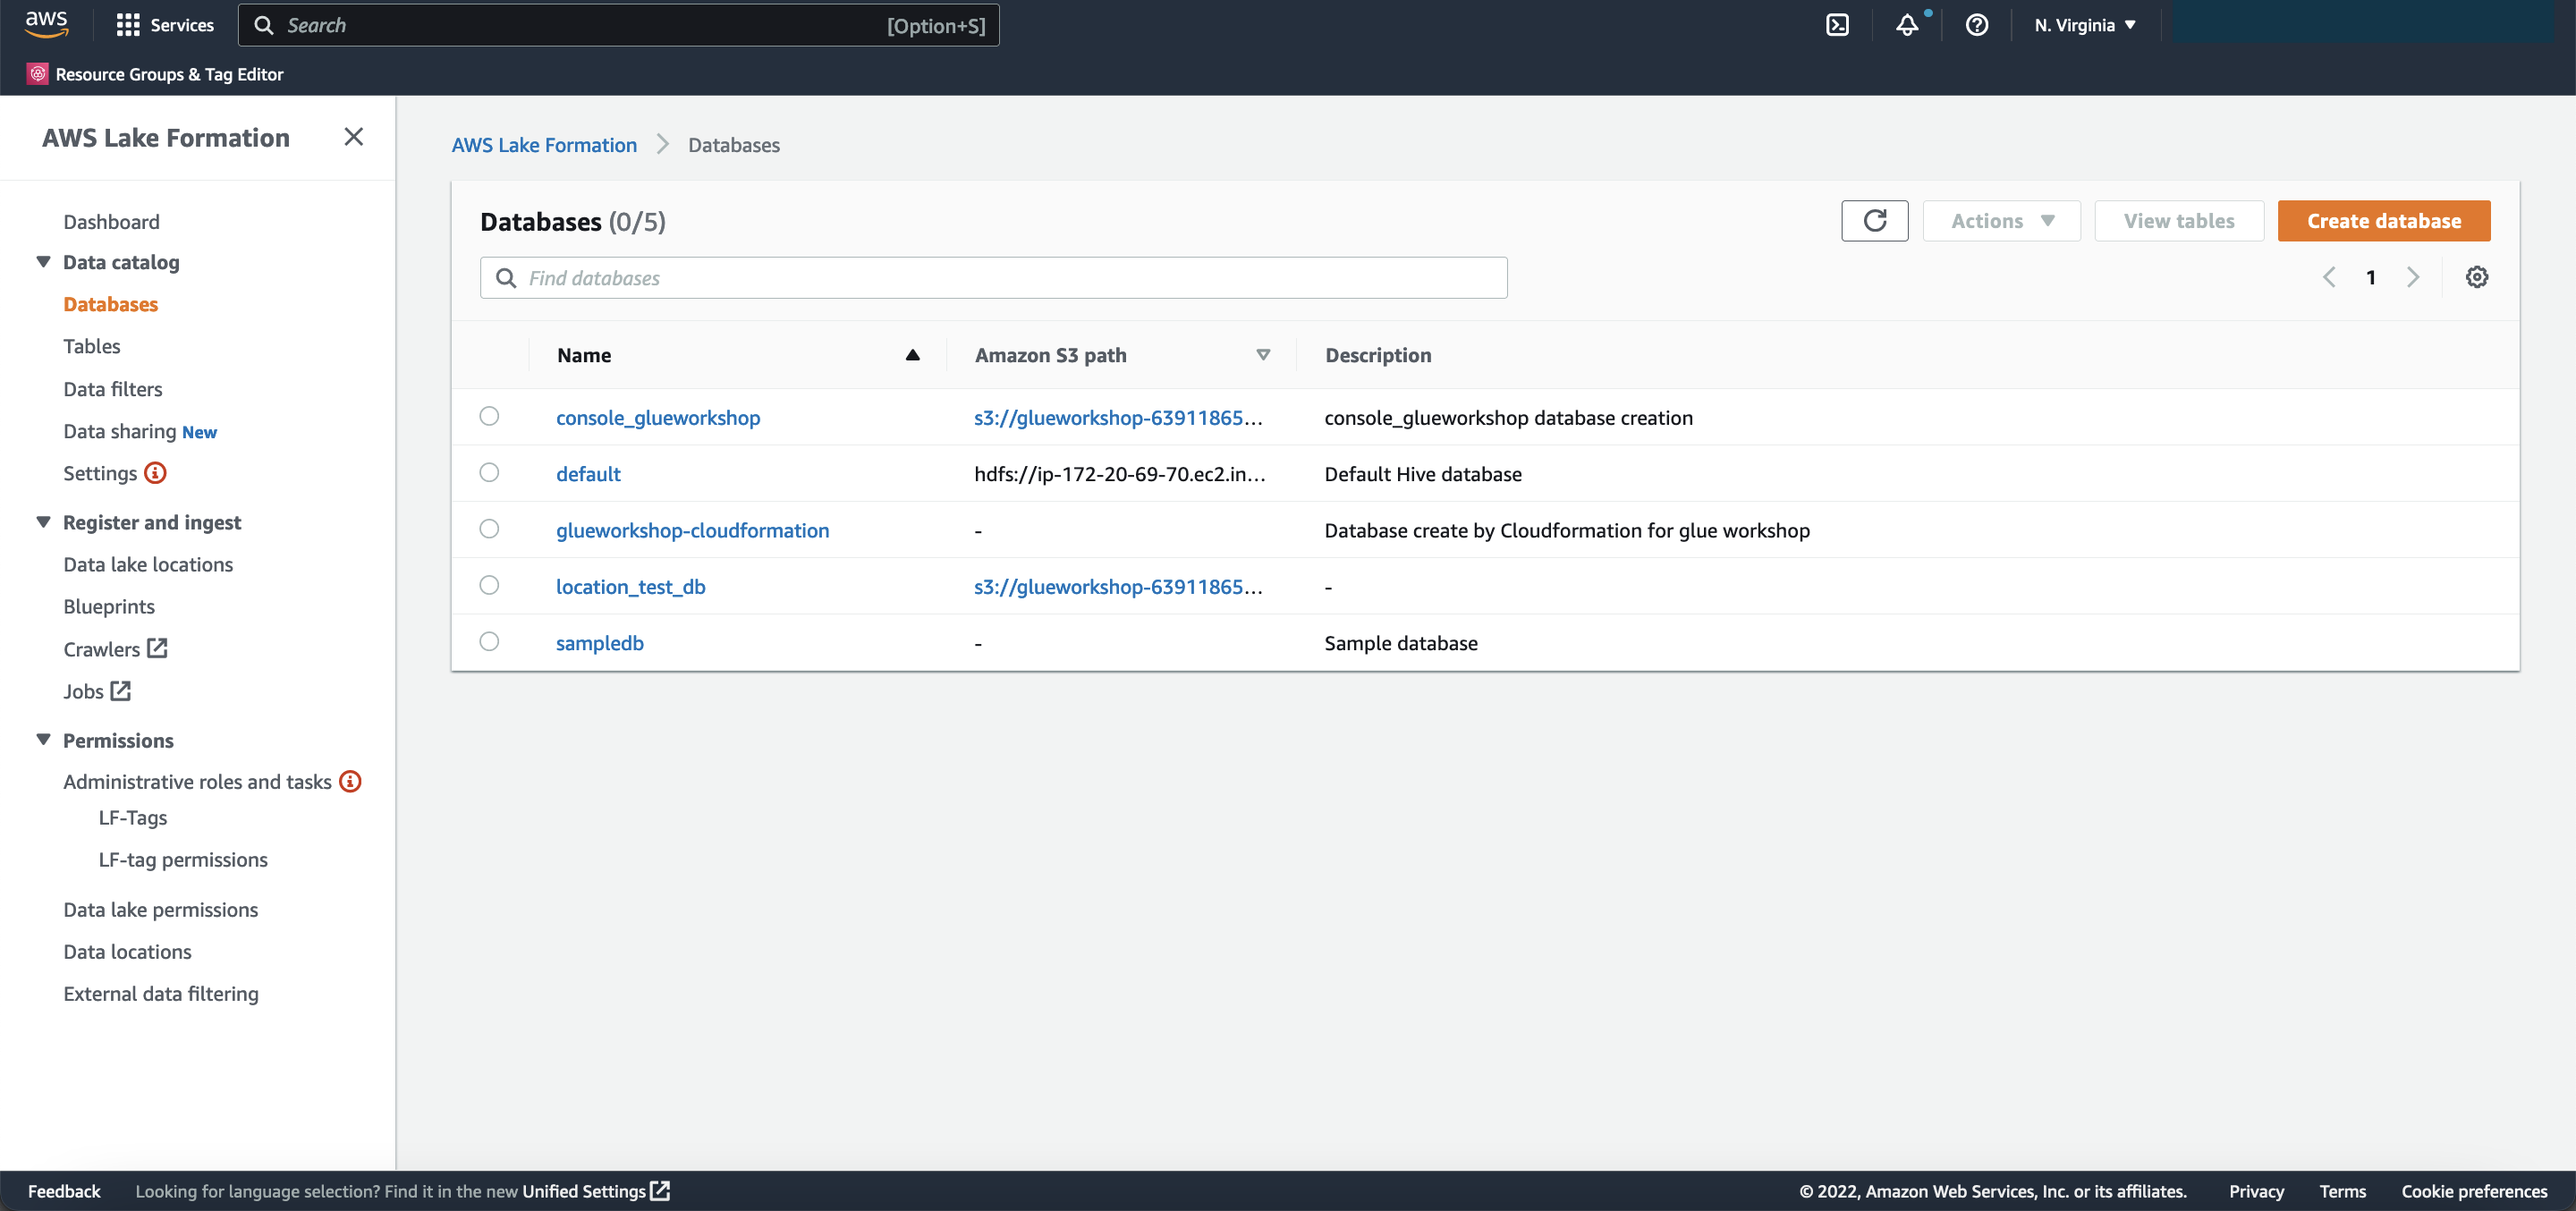
Task: Click the View tables button
Action: 2179,221
